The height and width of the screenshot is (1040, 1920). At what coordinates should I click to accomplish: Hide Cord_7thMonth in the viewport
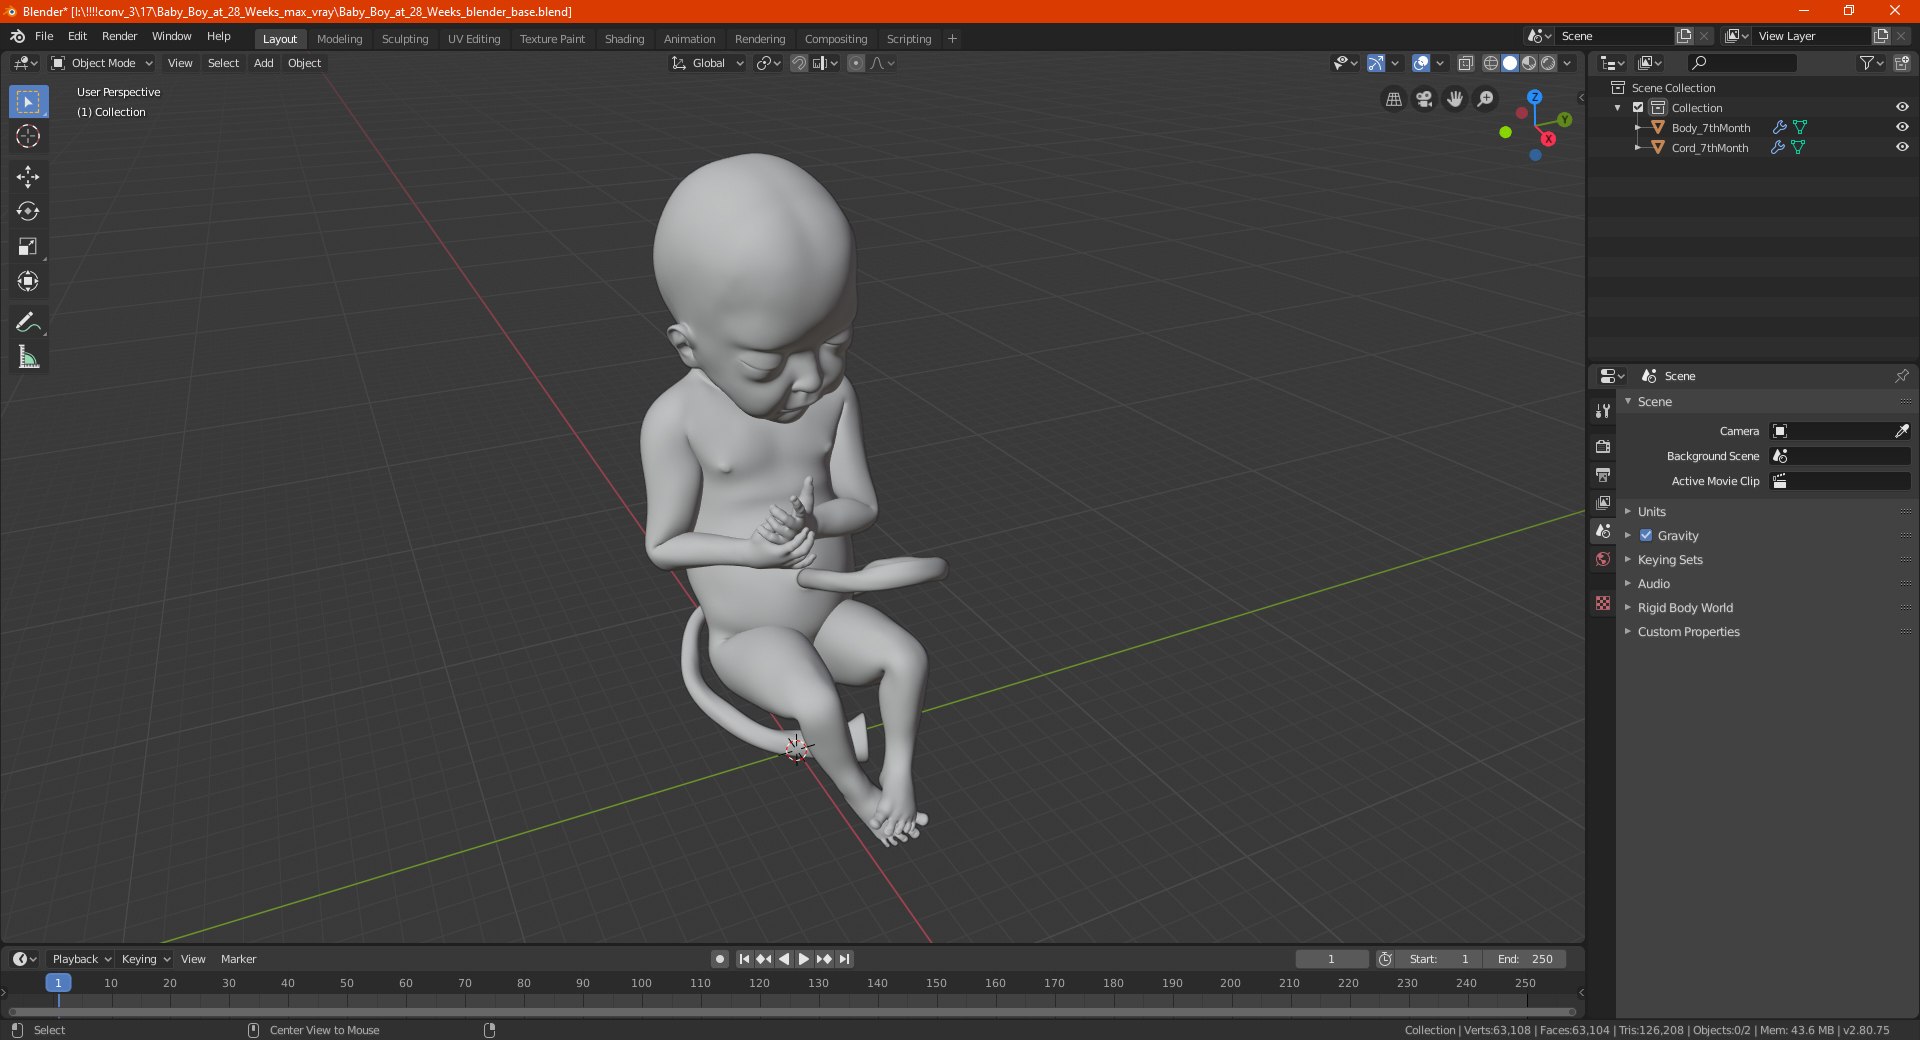(1902, 147)
